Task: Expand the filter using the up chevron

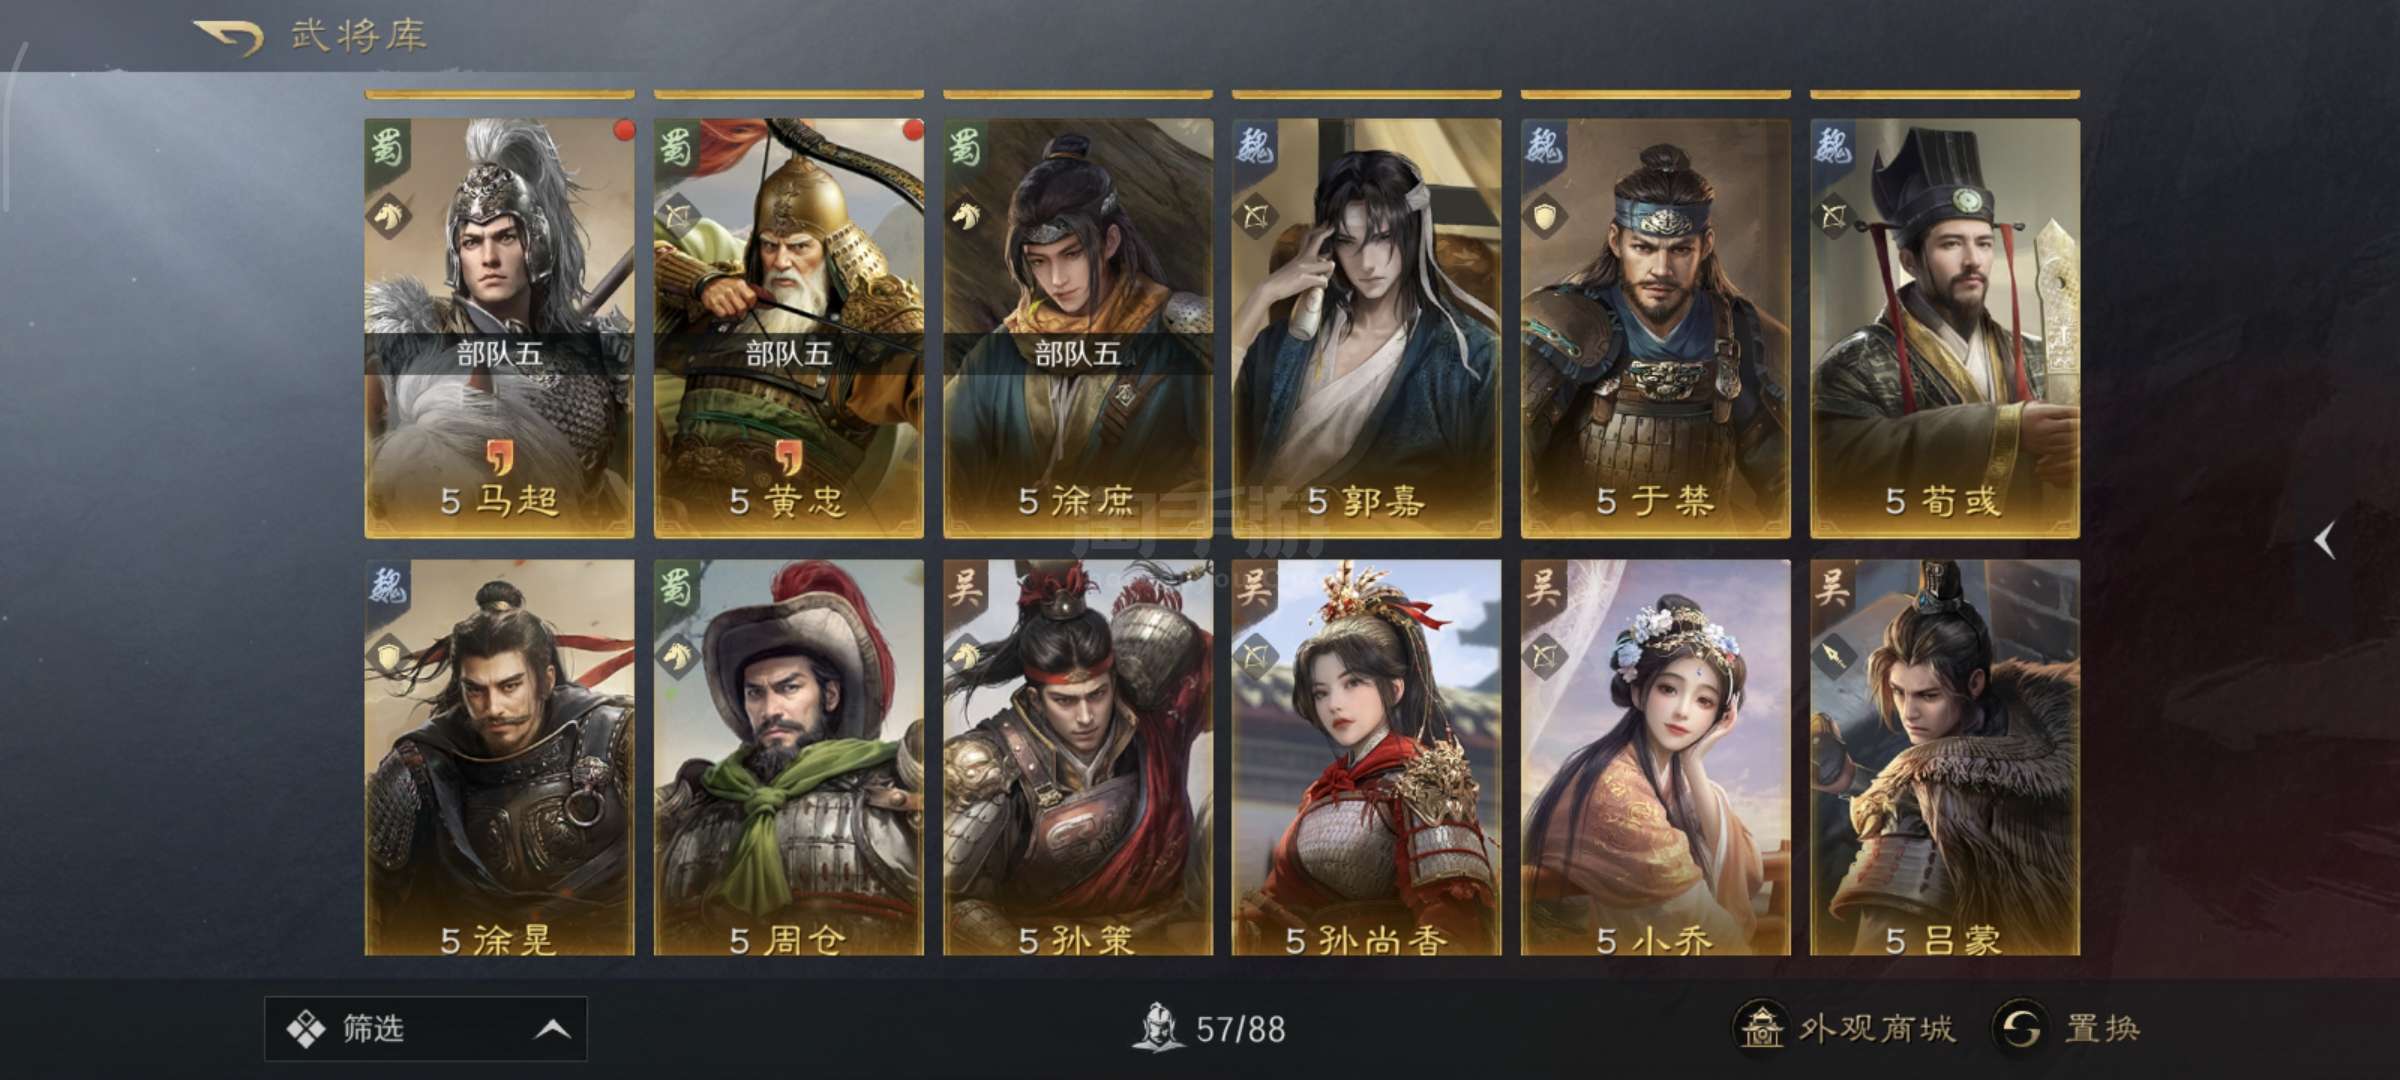Action: (x=553, y=1029)
